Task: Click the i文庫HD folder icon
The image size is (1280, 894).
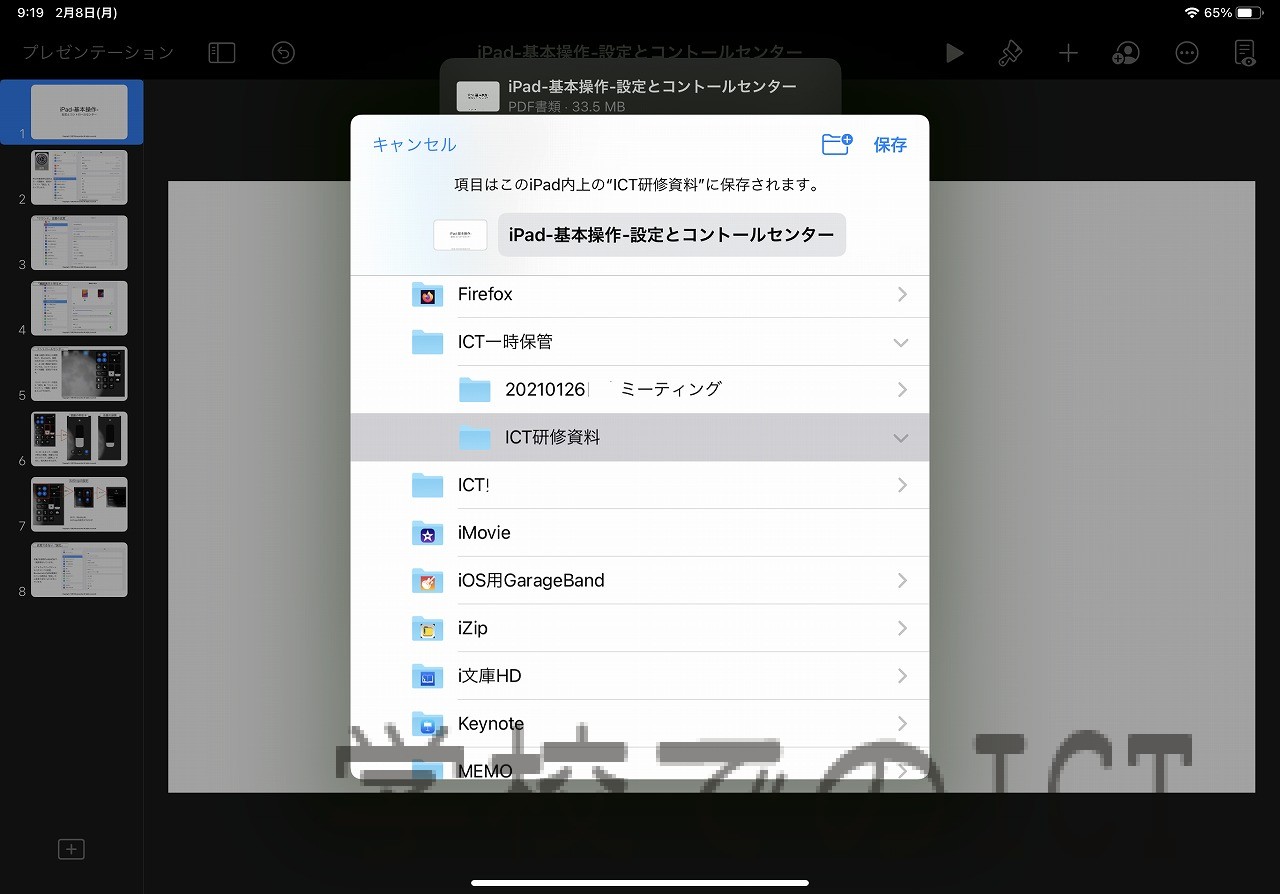Action: coord(427,676)
